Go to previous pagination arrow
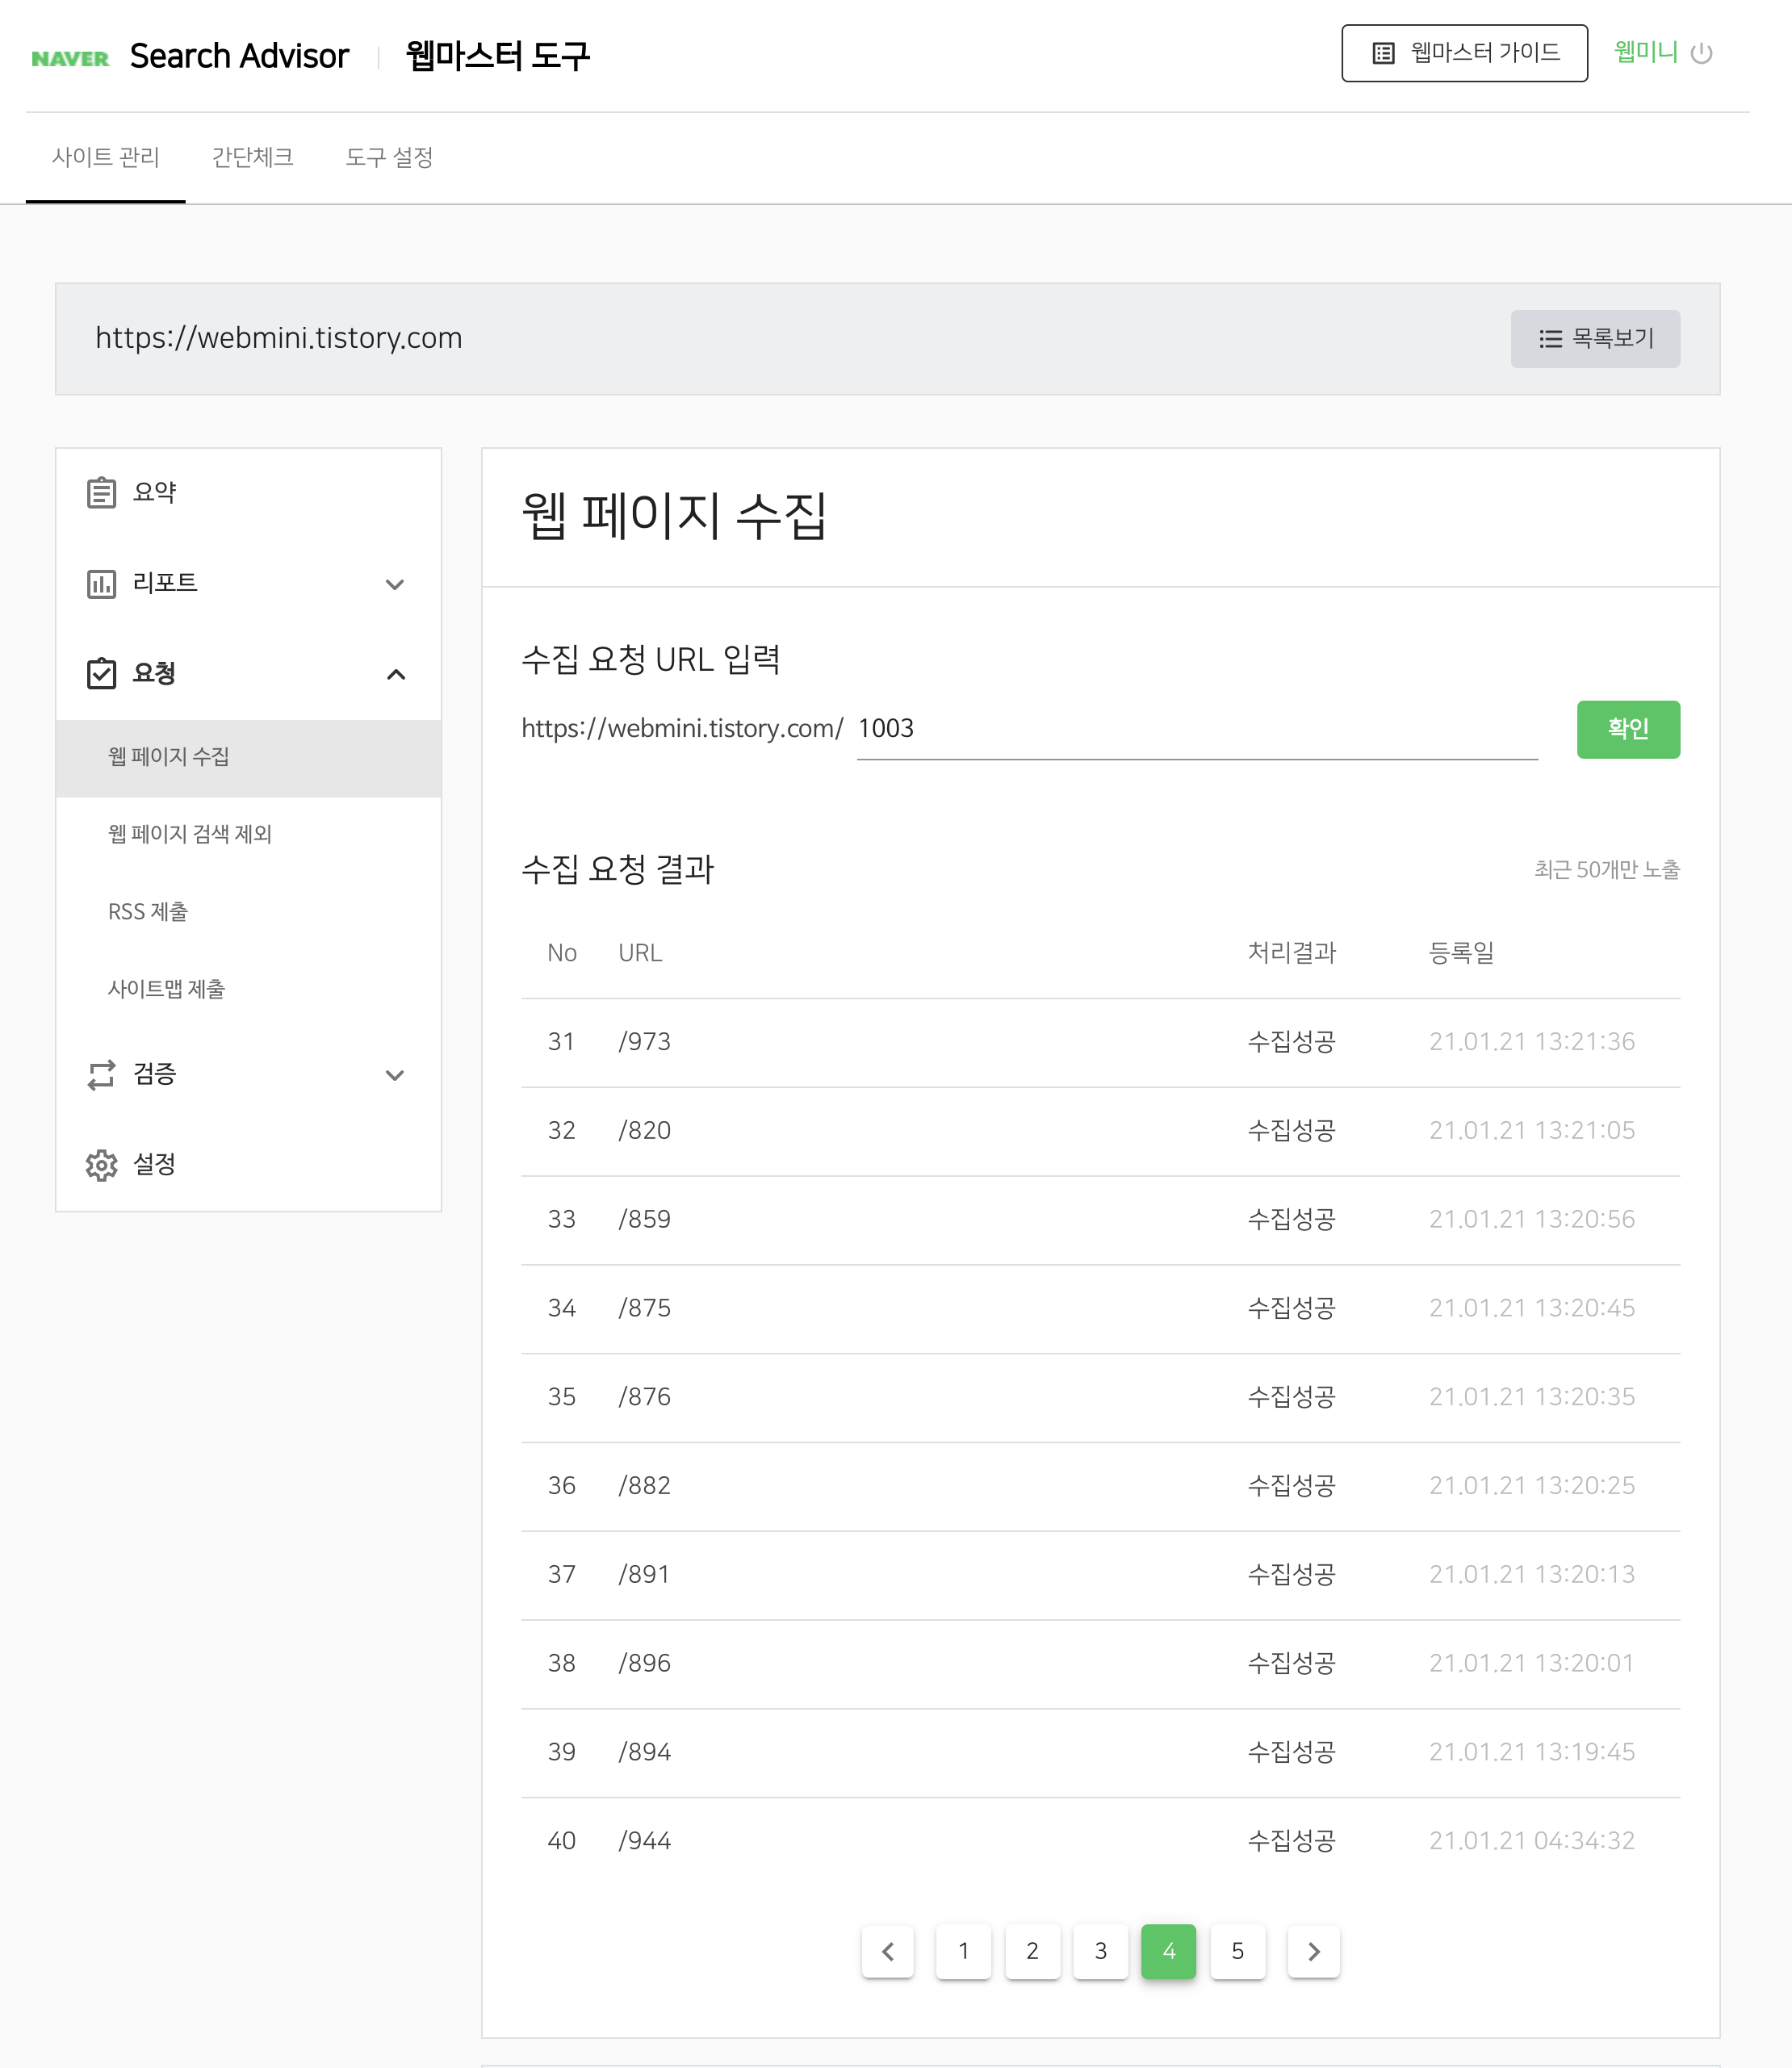 (887, 1951)
